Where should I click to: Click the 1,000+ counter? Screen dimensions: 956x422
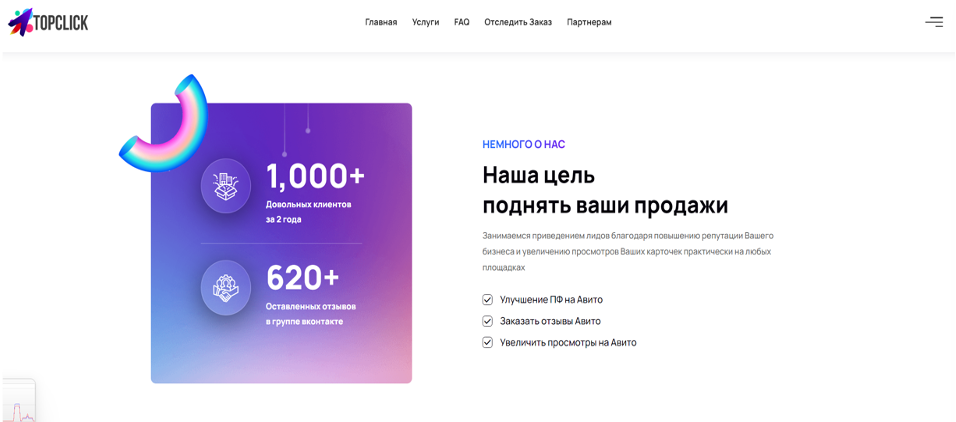[315, 177]
